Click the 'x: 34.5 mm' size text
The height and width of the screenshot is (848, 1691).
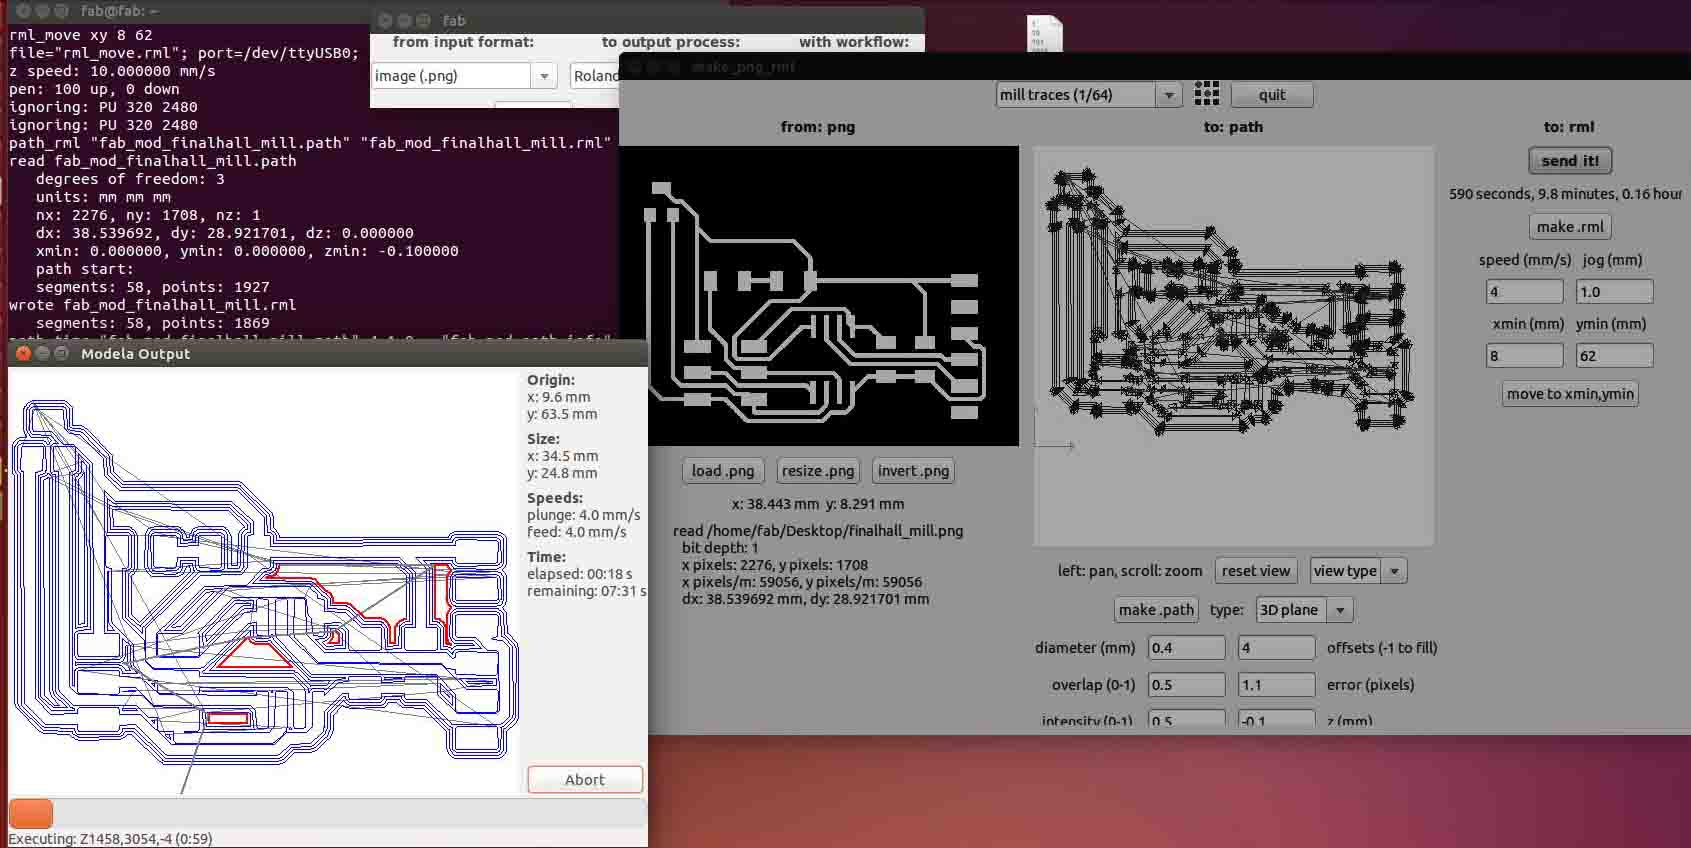[563, 456]
